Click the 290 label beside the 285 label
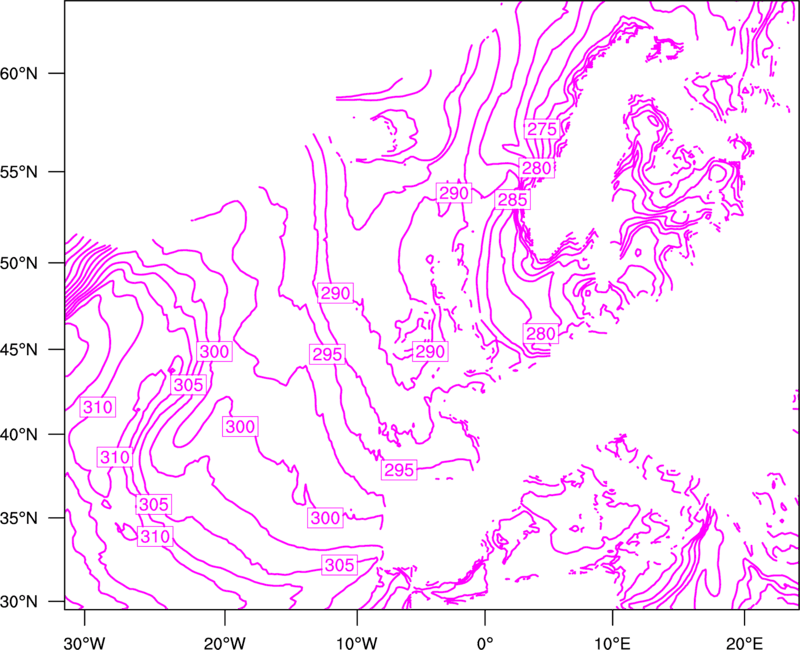This screenshot has height=650, width=800. (454, 193)
